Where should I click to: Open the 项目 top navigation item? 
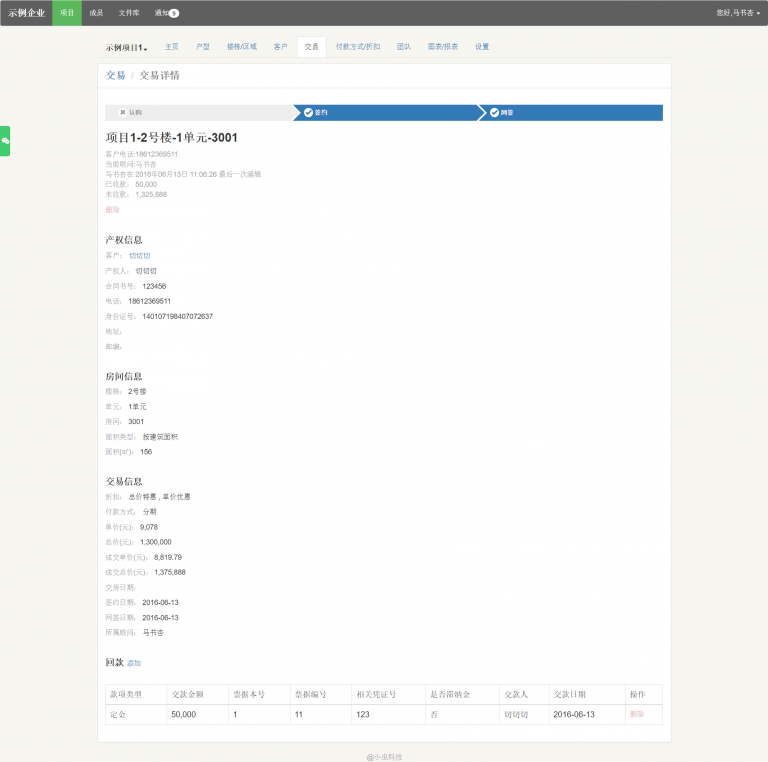click(x=67, y=13)
